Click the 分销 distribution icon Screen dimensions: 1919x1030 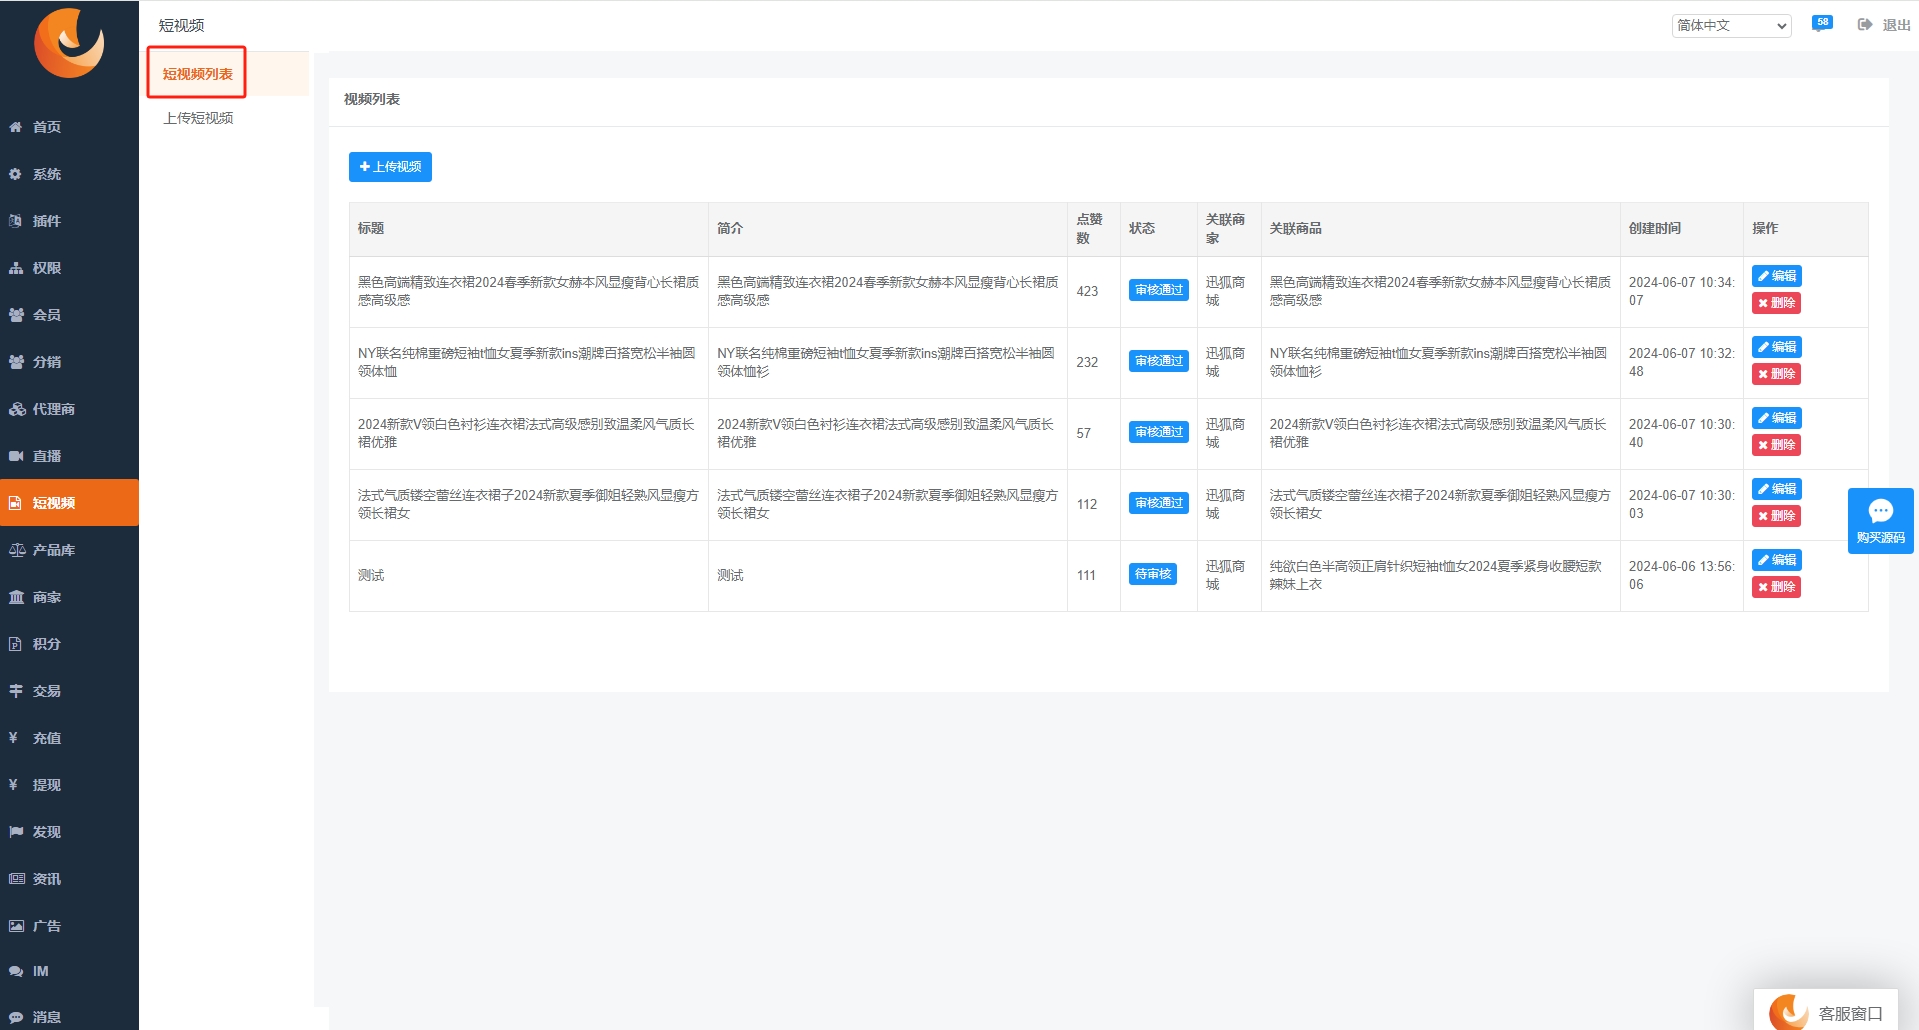tap(16, 362)
